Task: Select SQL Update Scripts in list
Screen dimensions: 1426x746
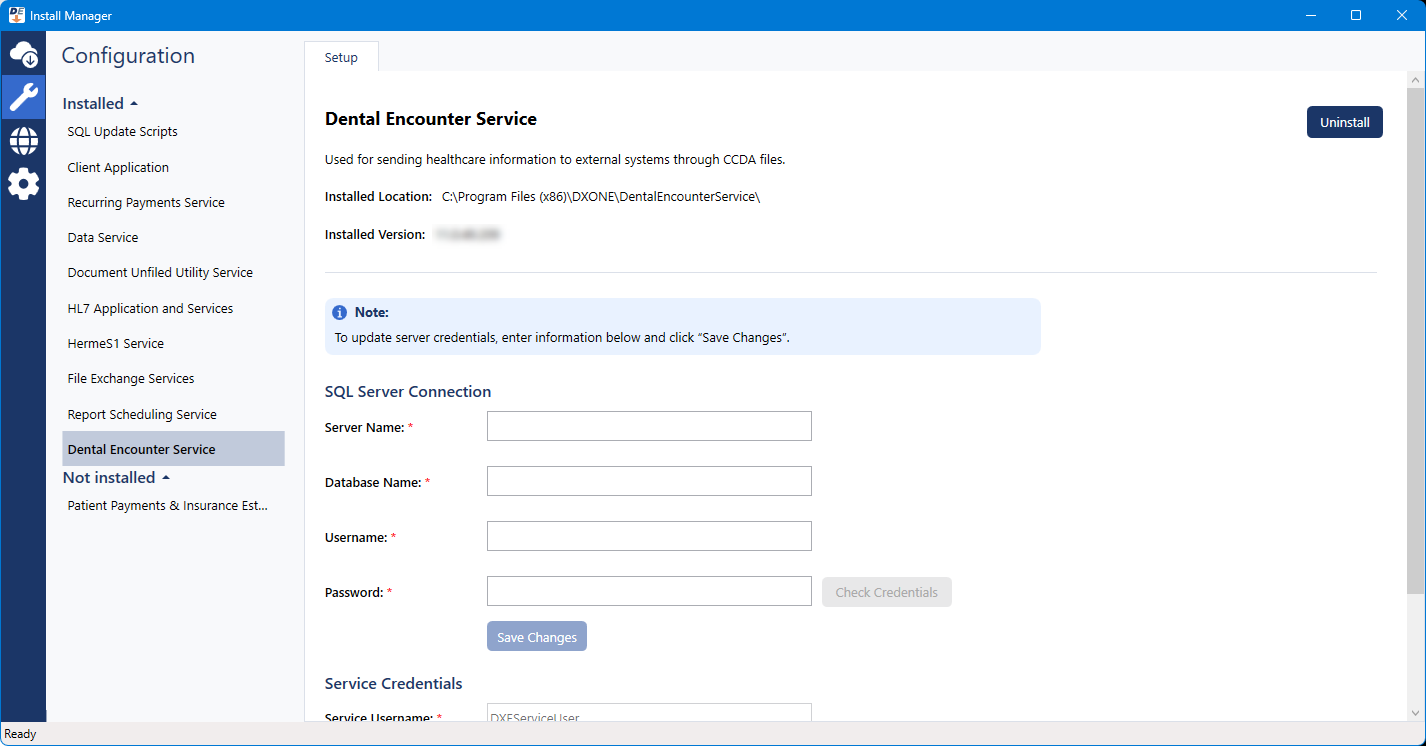Action: point(122,132)
